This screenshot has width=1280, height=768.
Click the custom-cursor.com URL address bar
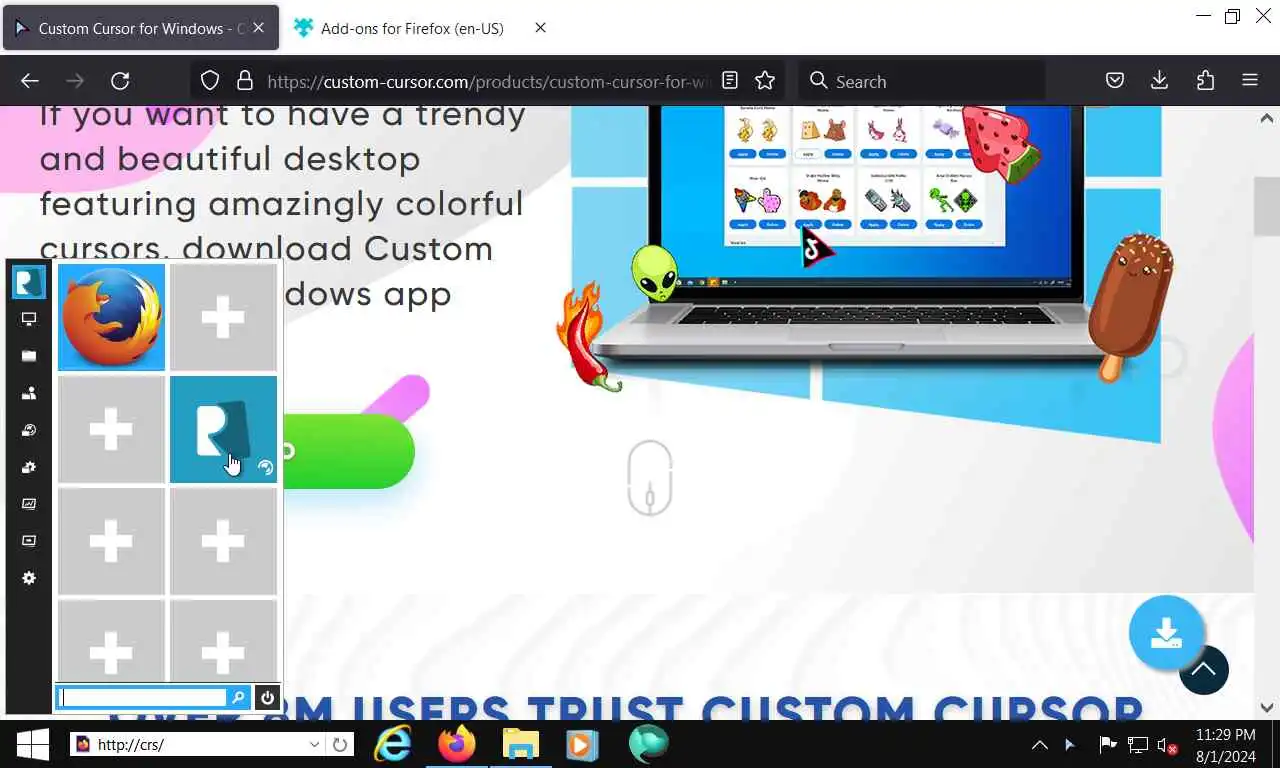coord(490,81)
